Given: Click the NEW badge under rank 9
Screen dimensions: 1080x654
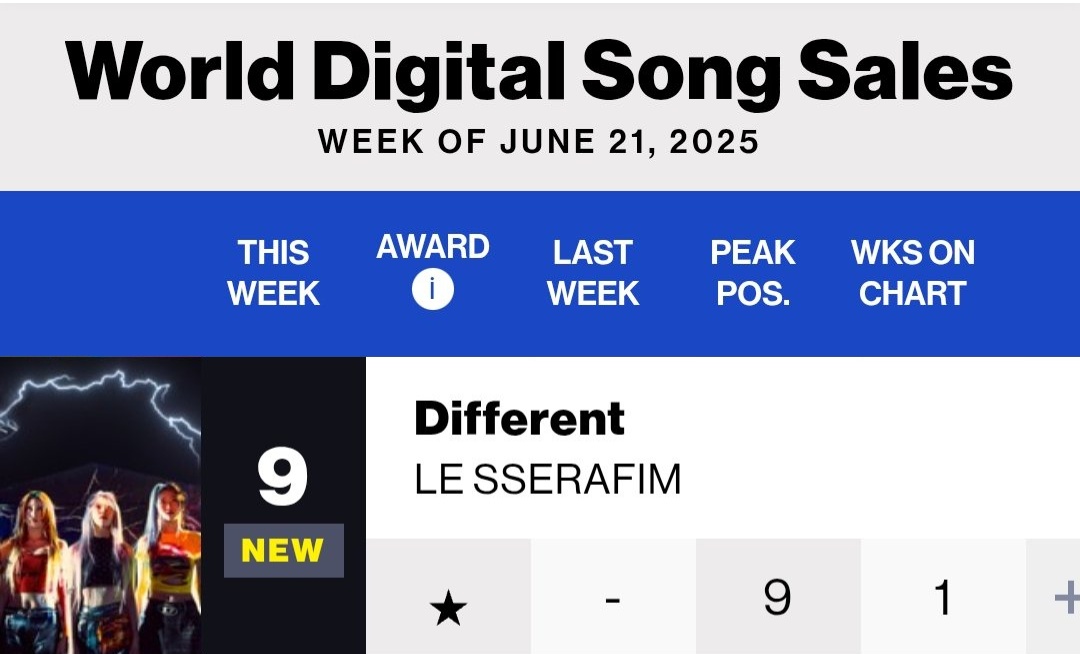Looking at the screenshot, I should (283, 550).
